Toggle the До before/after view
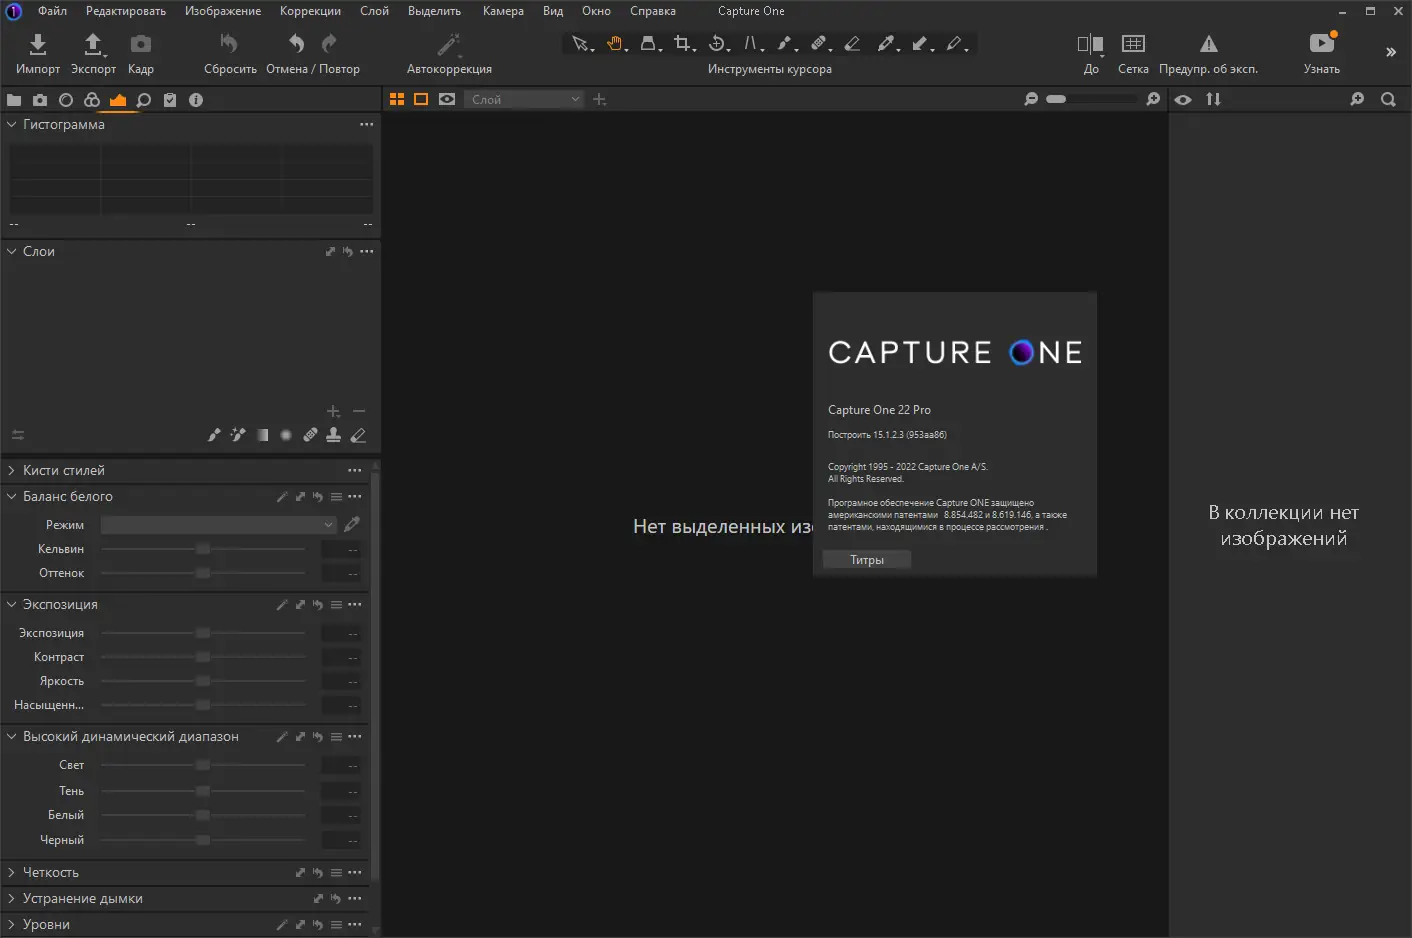1412x938 pixels. click(x=1089, y=45)
